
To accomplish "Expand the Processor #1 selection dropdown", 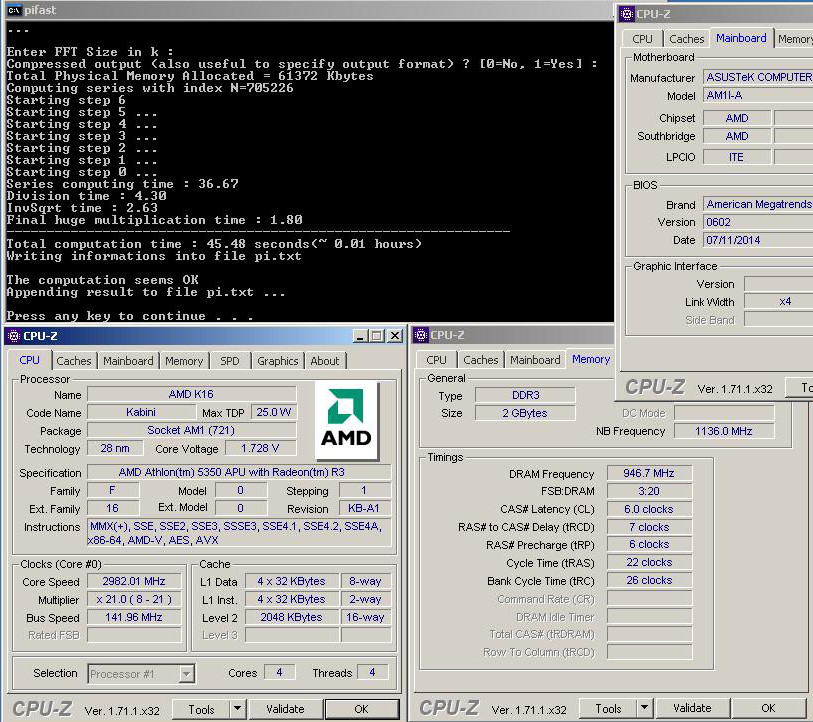I will pos(186,674).
